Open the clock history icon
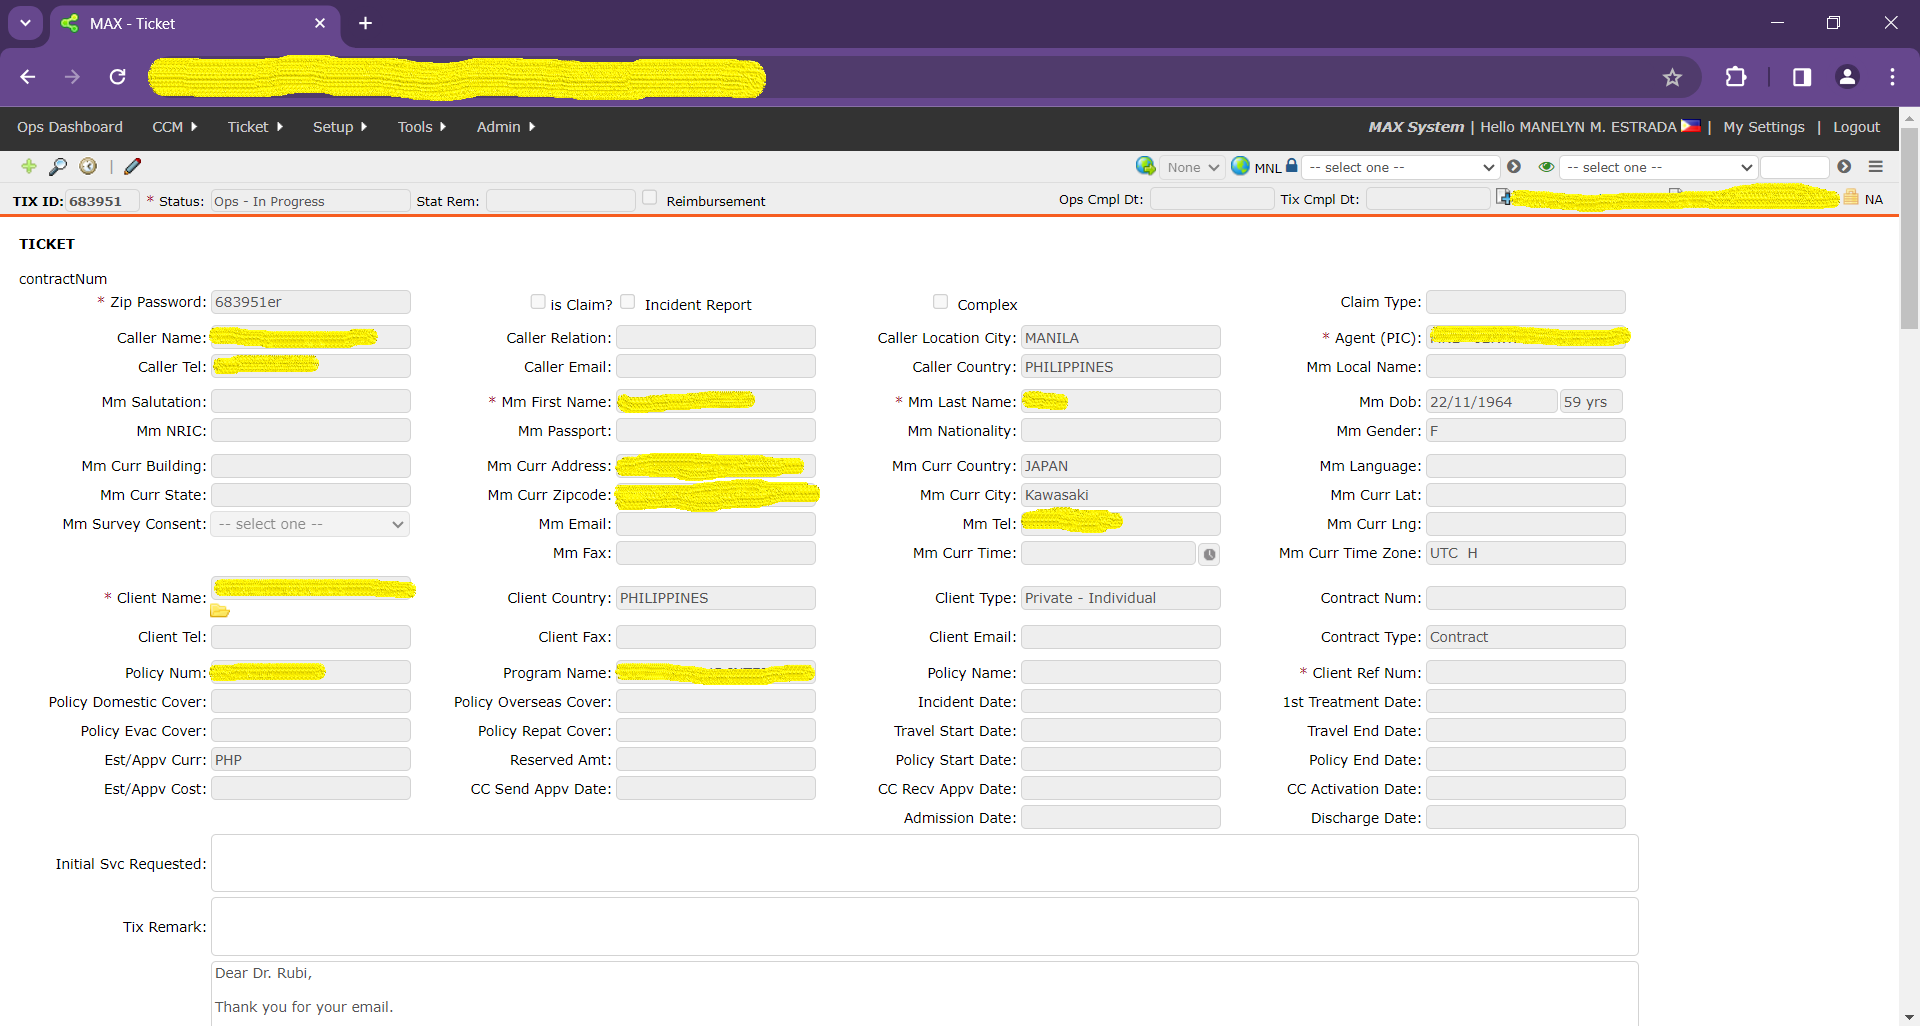1920x1026 pixels. (88, 166)
